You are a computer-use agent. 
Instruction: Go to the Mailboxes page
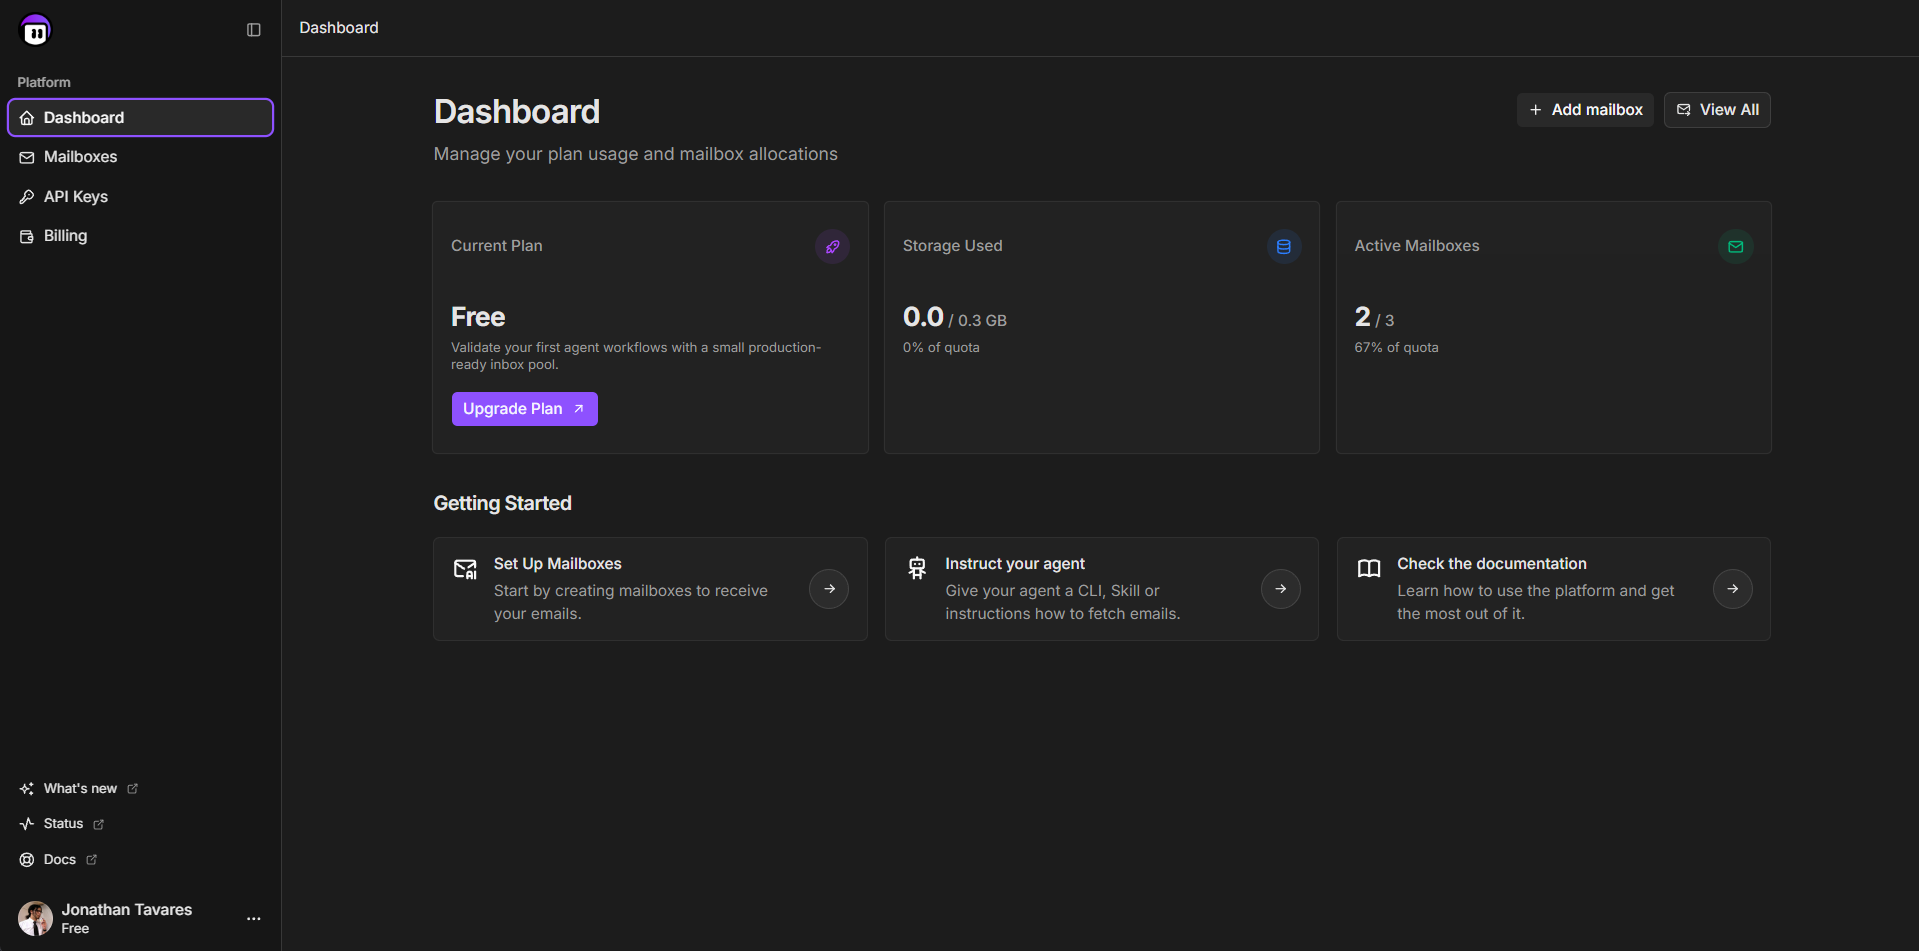(x=80, y=157)
